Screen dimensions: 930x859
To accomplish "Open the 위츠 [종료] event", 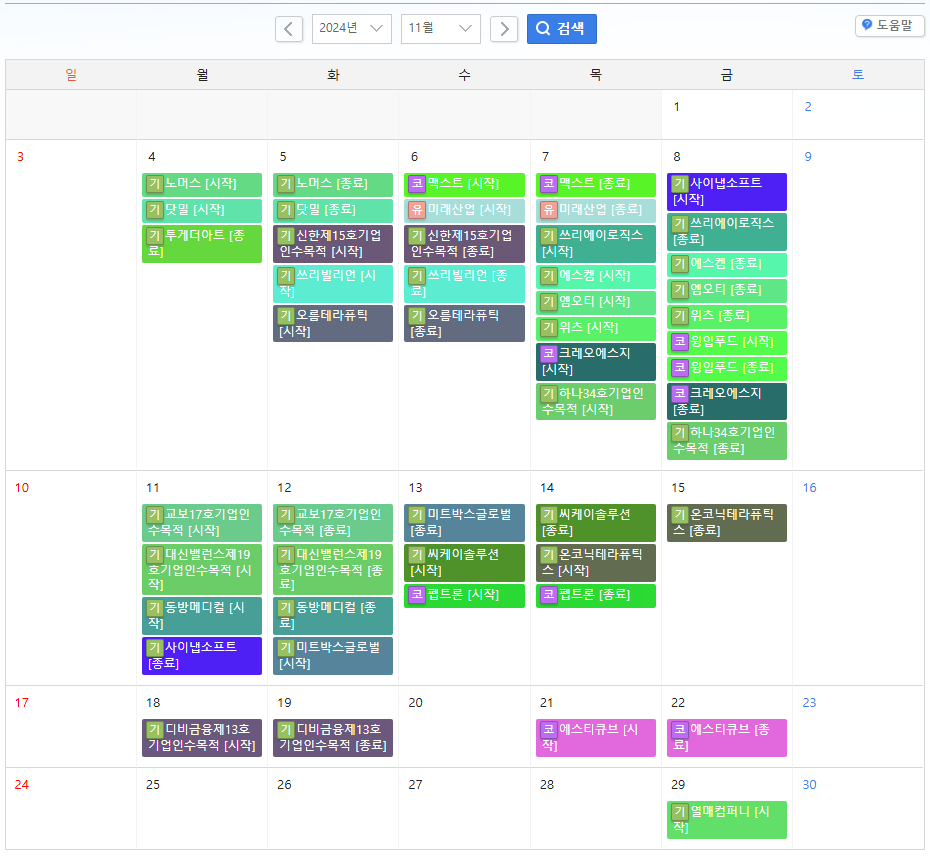I will point(727,316).
